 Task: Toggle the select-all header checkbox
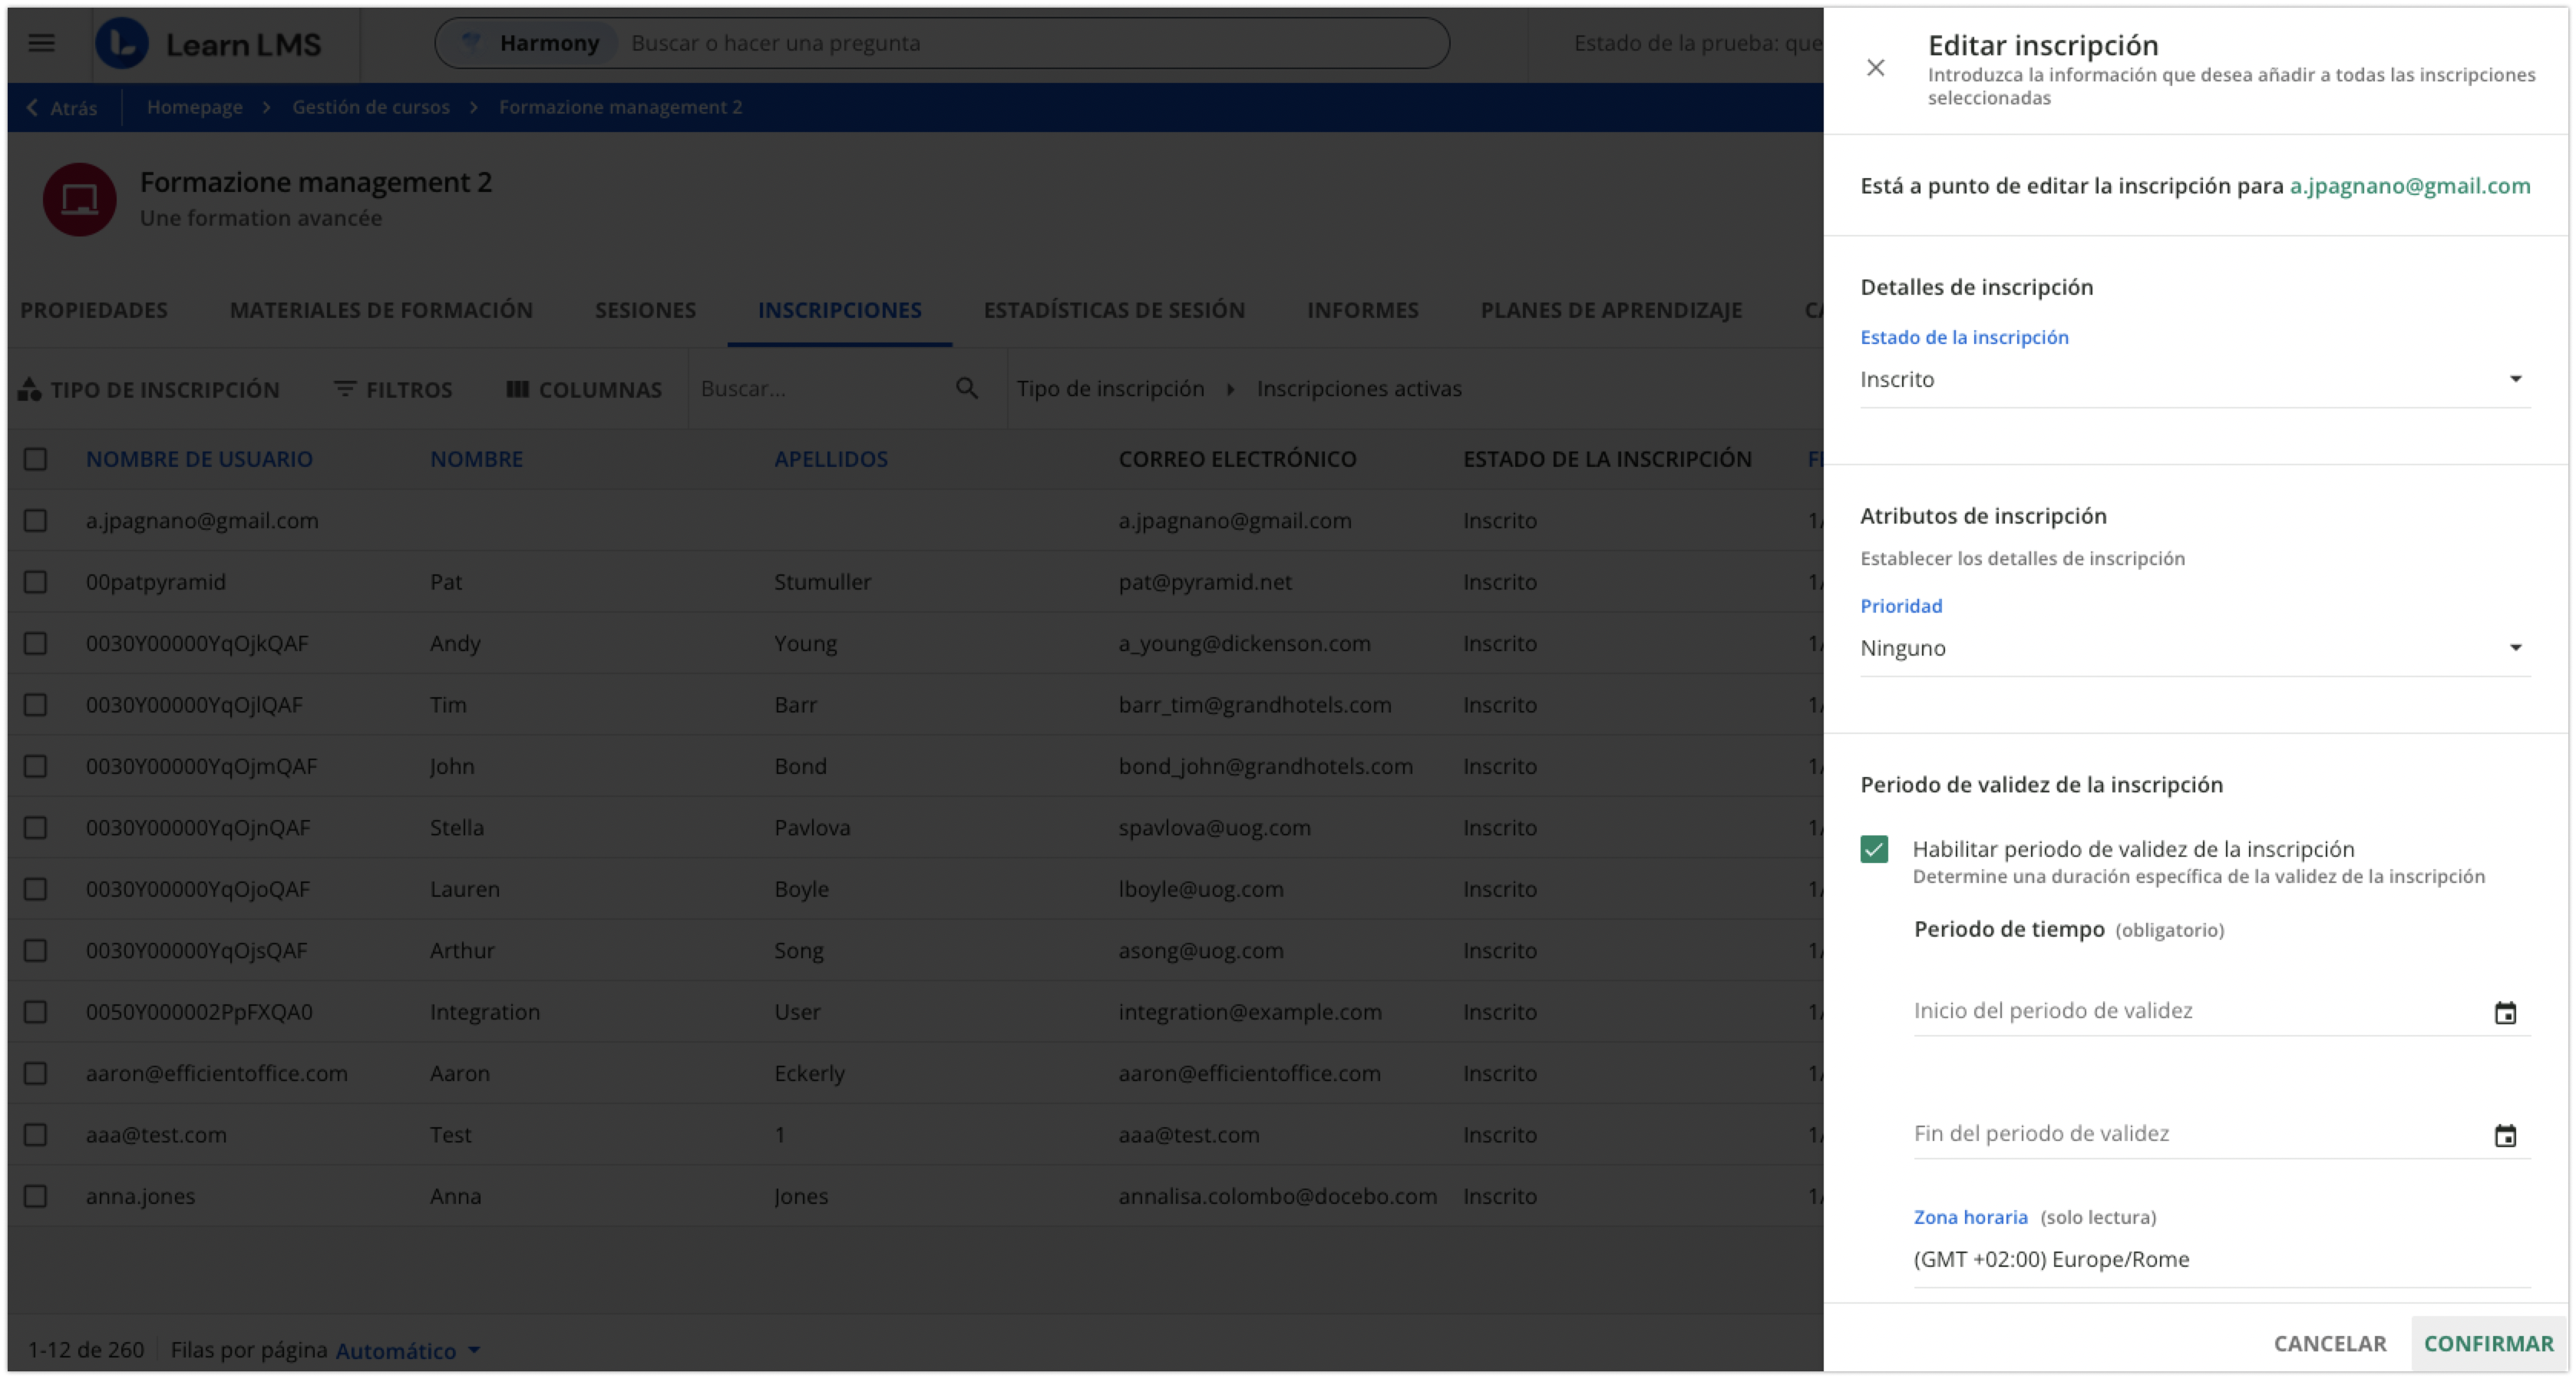point(36,459)
